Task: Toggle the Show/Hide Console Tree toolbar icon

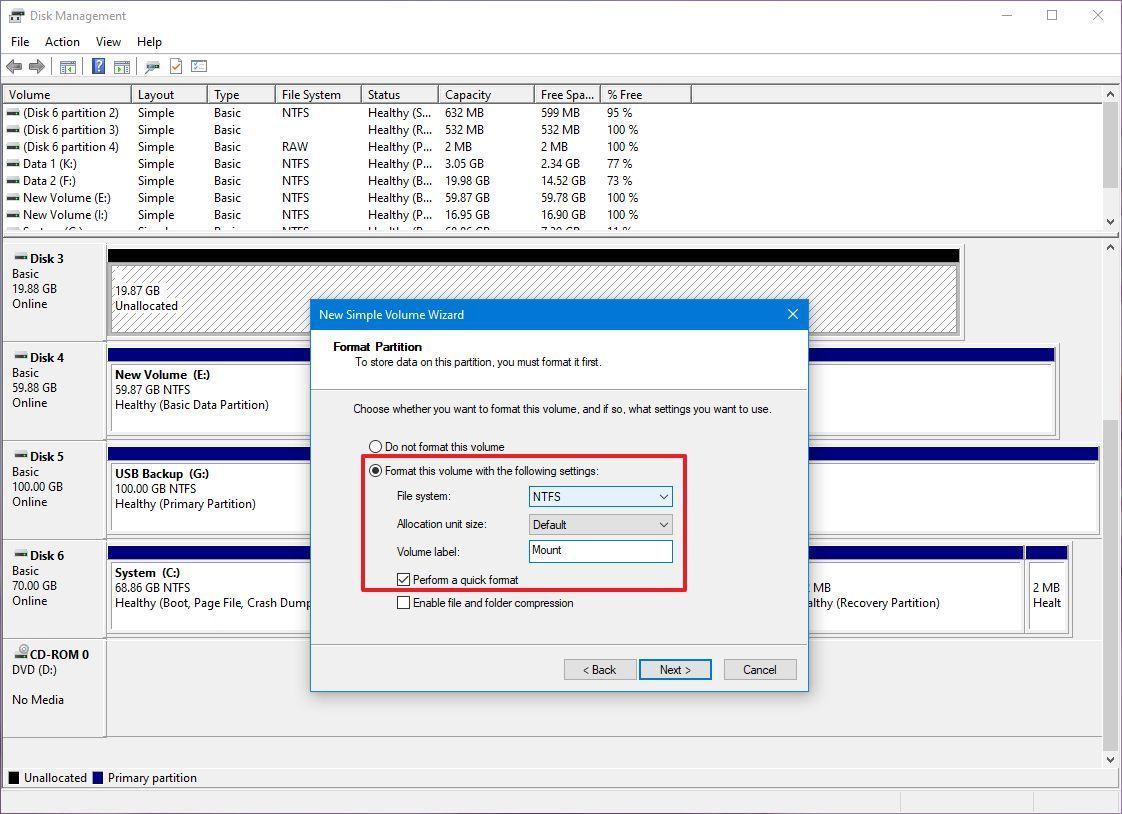Action: tap(67, 66)
